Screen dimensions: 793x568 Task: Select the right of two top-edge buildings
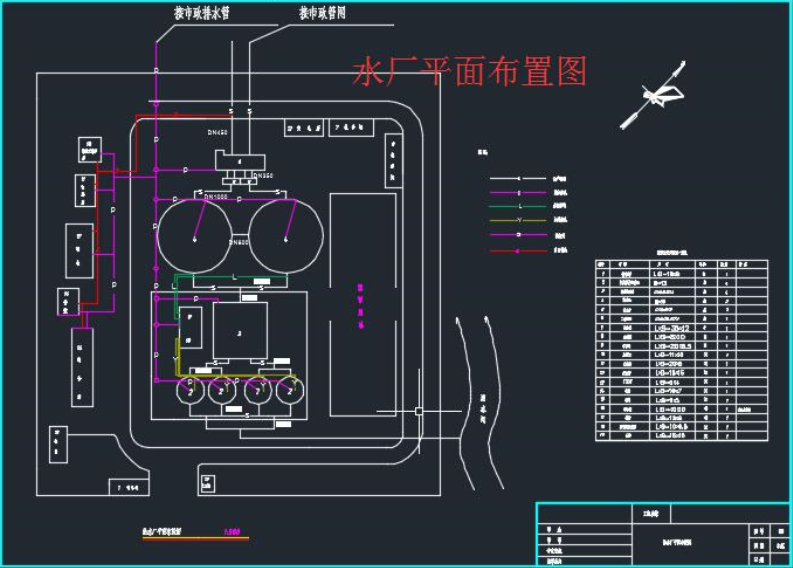point(351,128)
